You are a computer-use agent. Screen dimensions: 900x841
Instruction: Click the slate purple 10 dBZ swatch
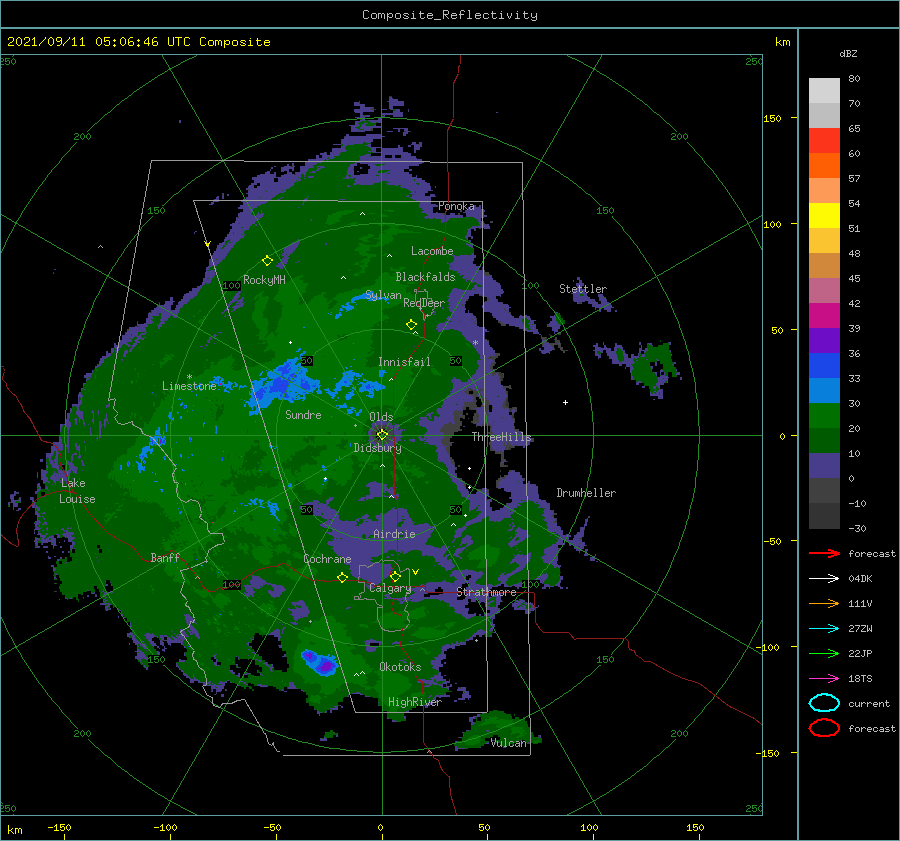[824, 466]
